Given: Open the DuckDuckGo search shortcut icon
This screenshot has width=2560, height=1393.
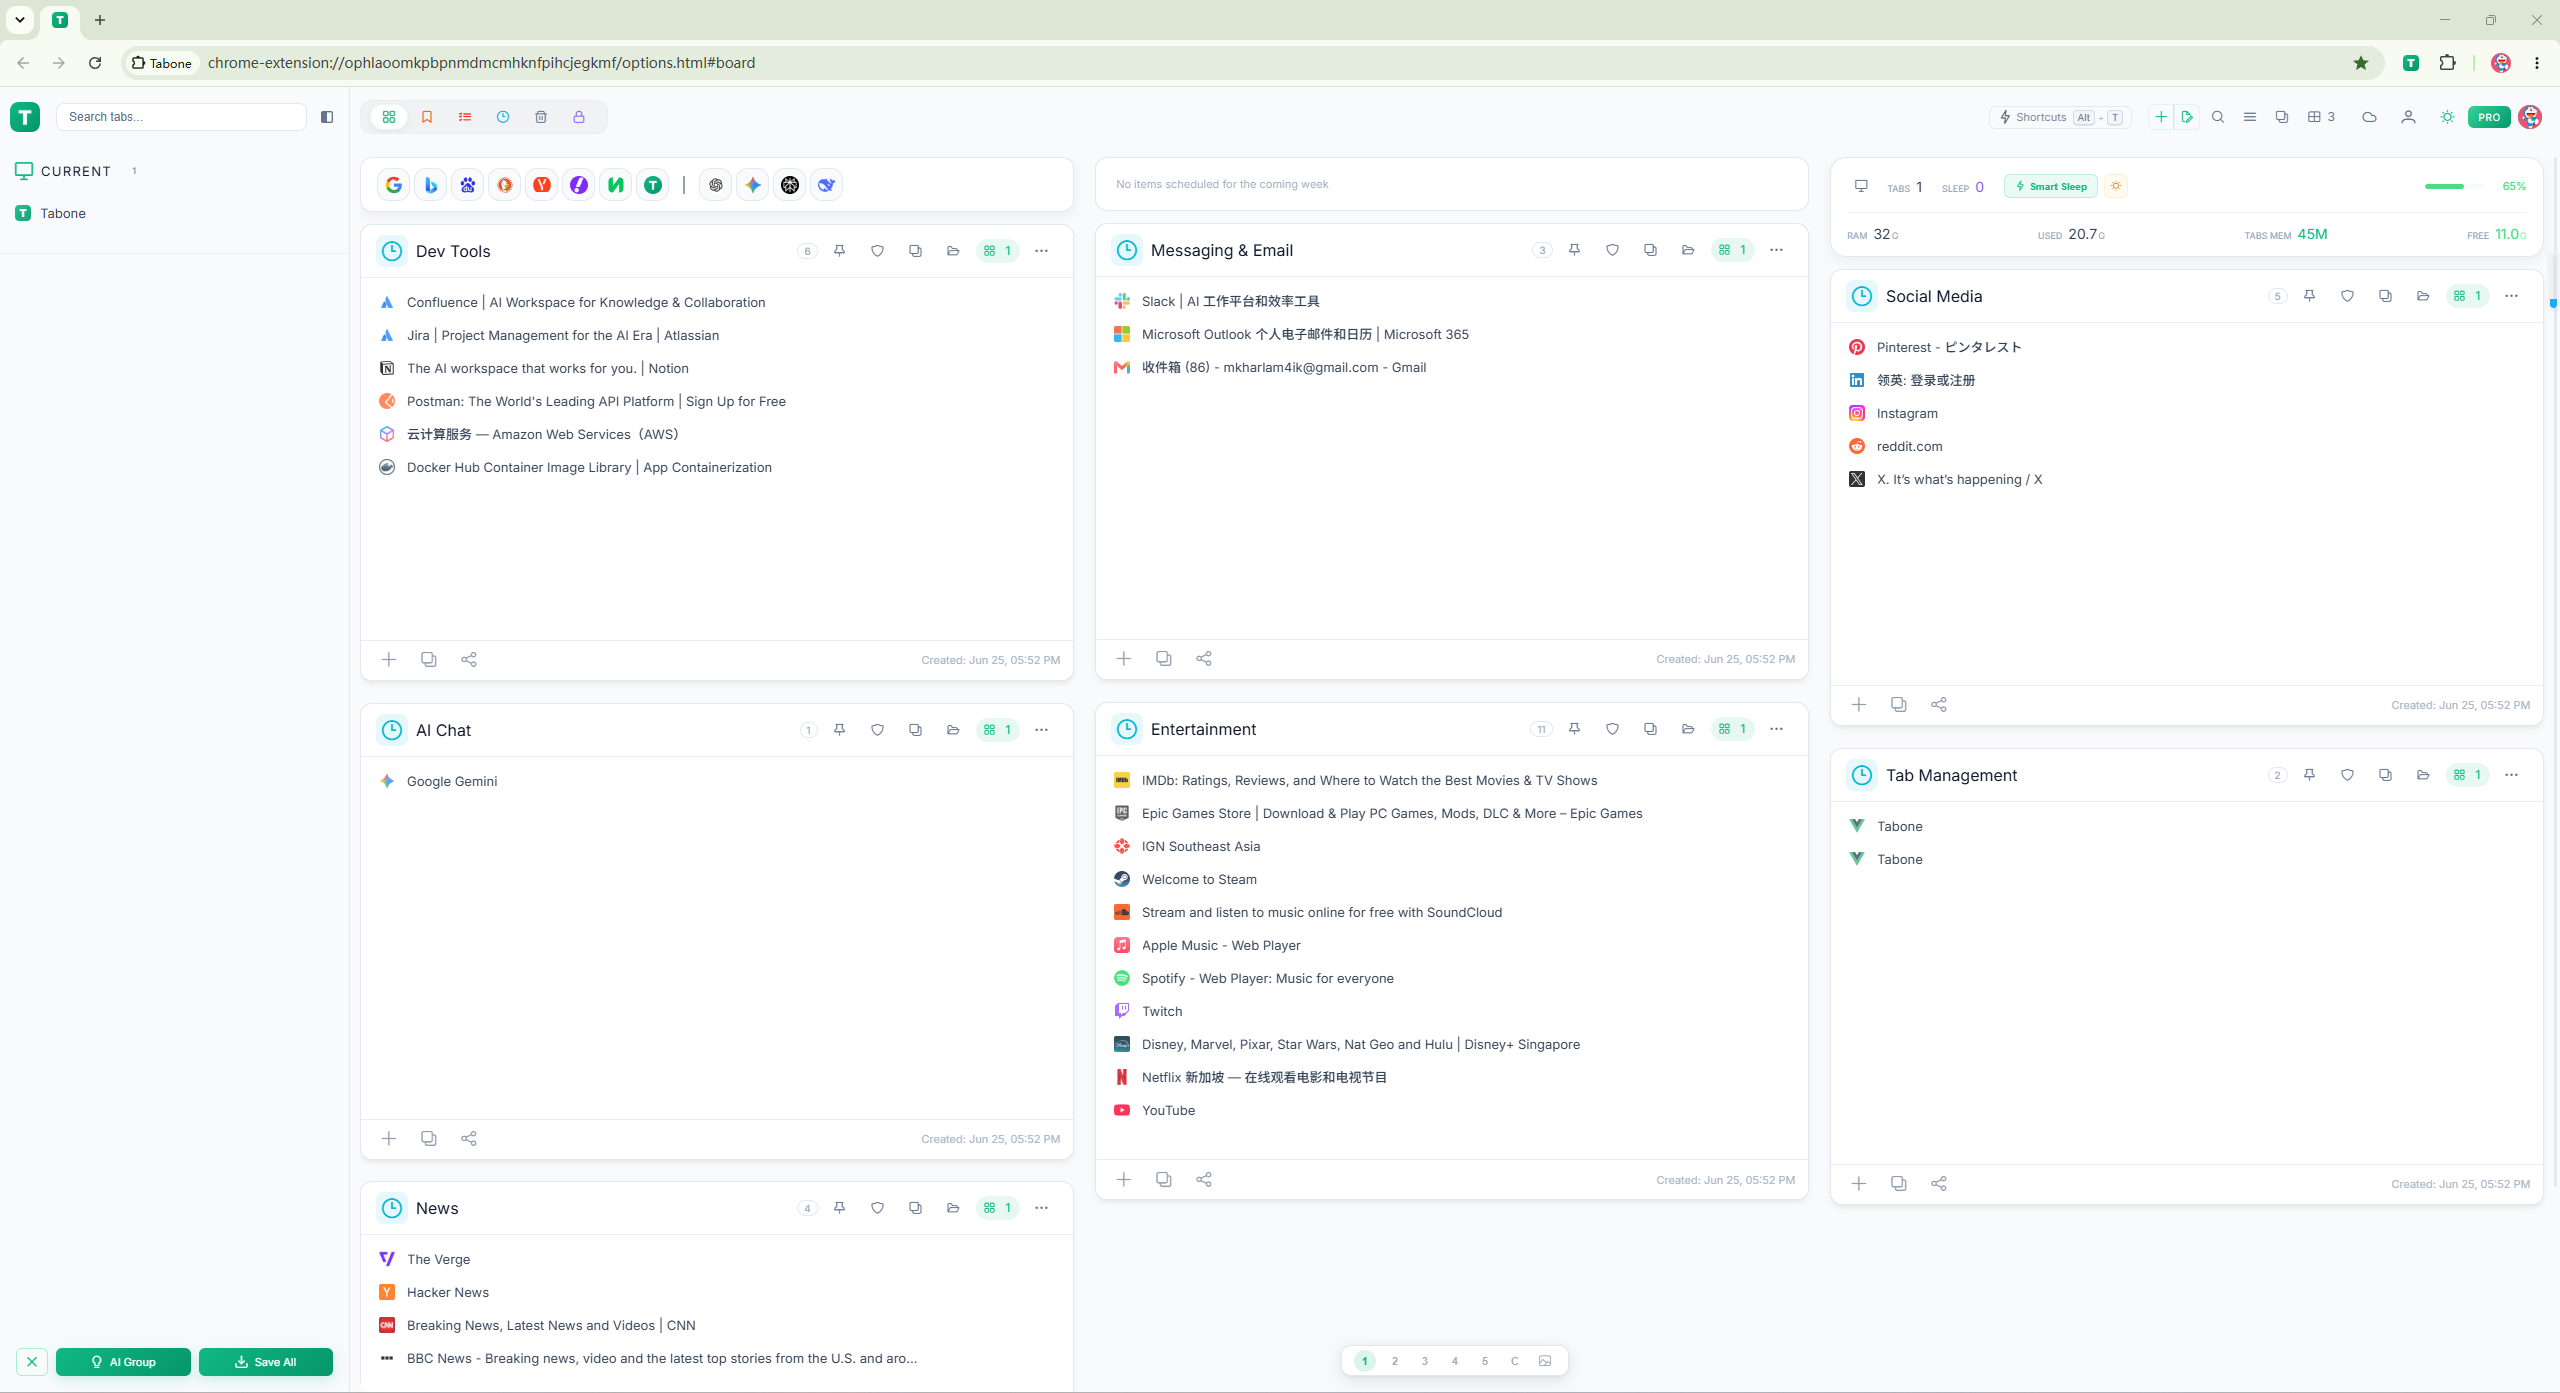Looking at the screenshot, I should tap(505, 185).
